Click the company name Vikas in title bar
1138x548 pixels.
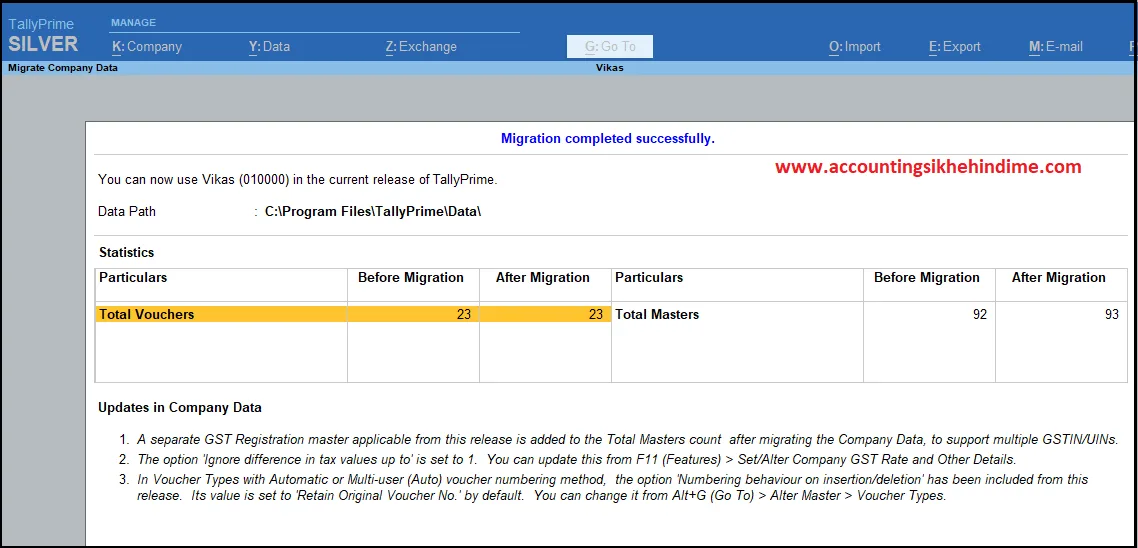(610, 68)
